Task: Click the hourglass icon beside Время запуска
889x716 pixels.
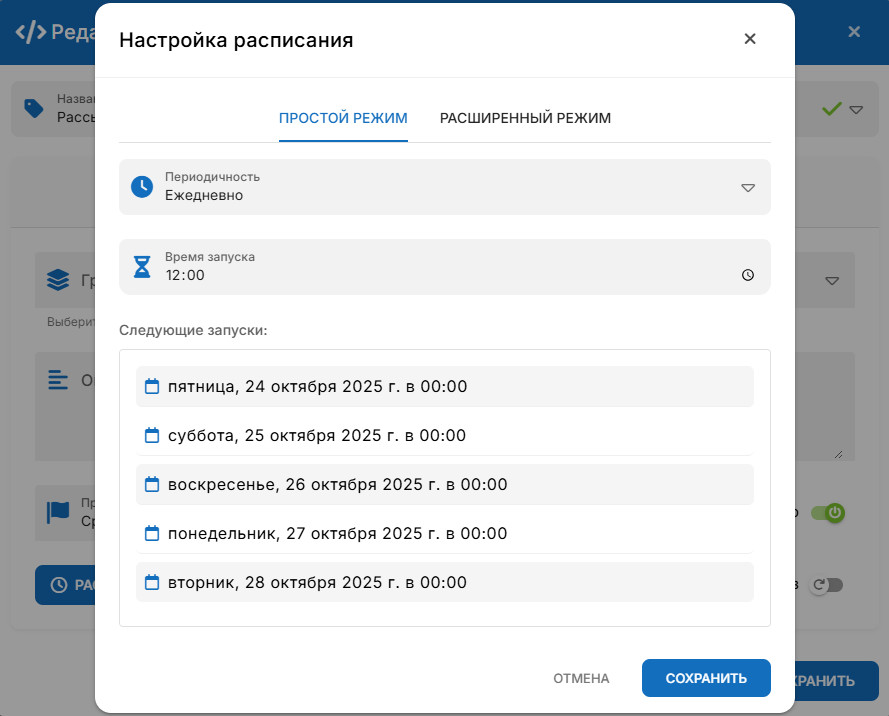Action: [142, 267]
